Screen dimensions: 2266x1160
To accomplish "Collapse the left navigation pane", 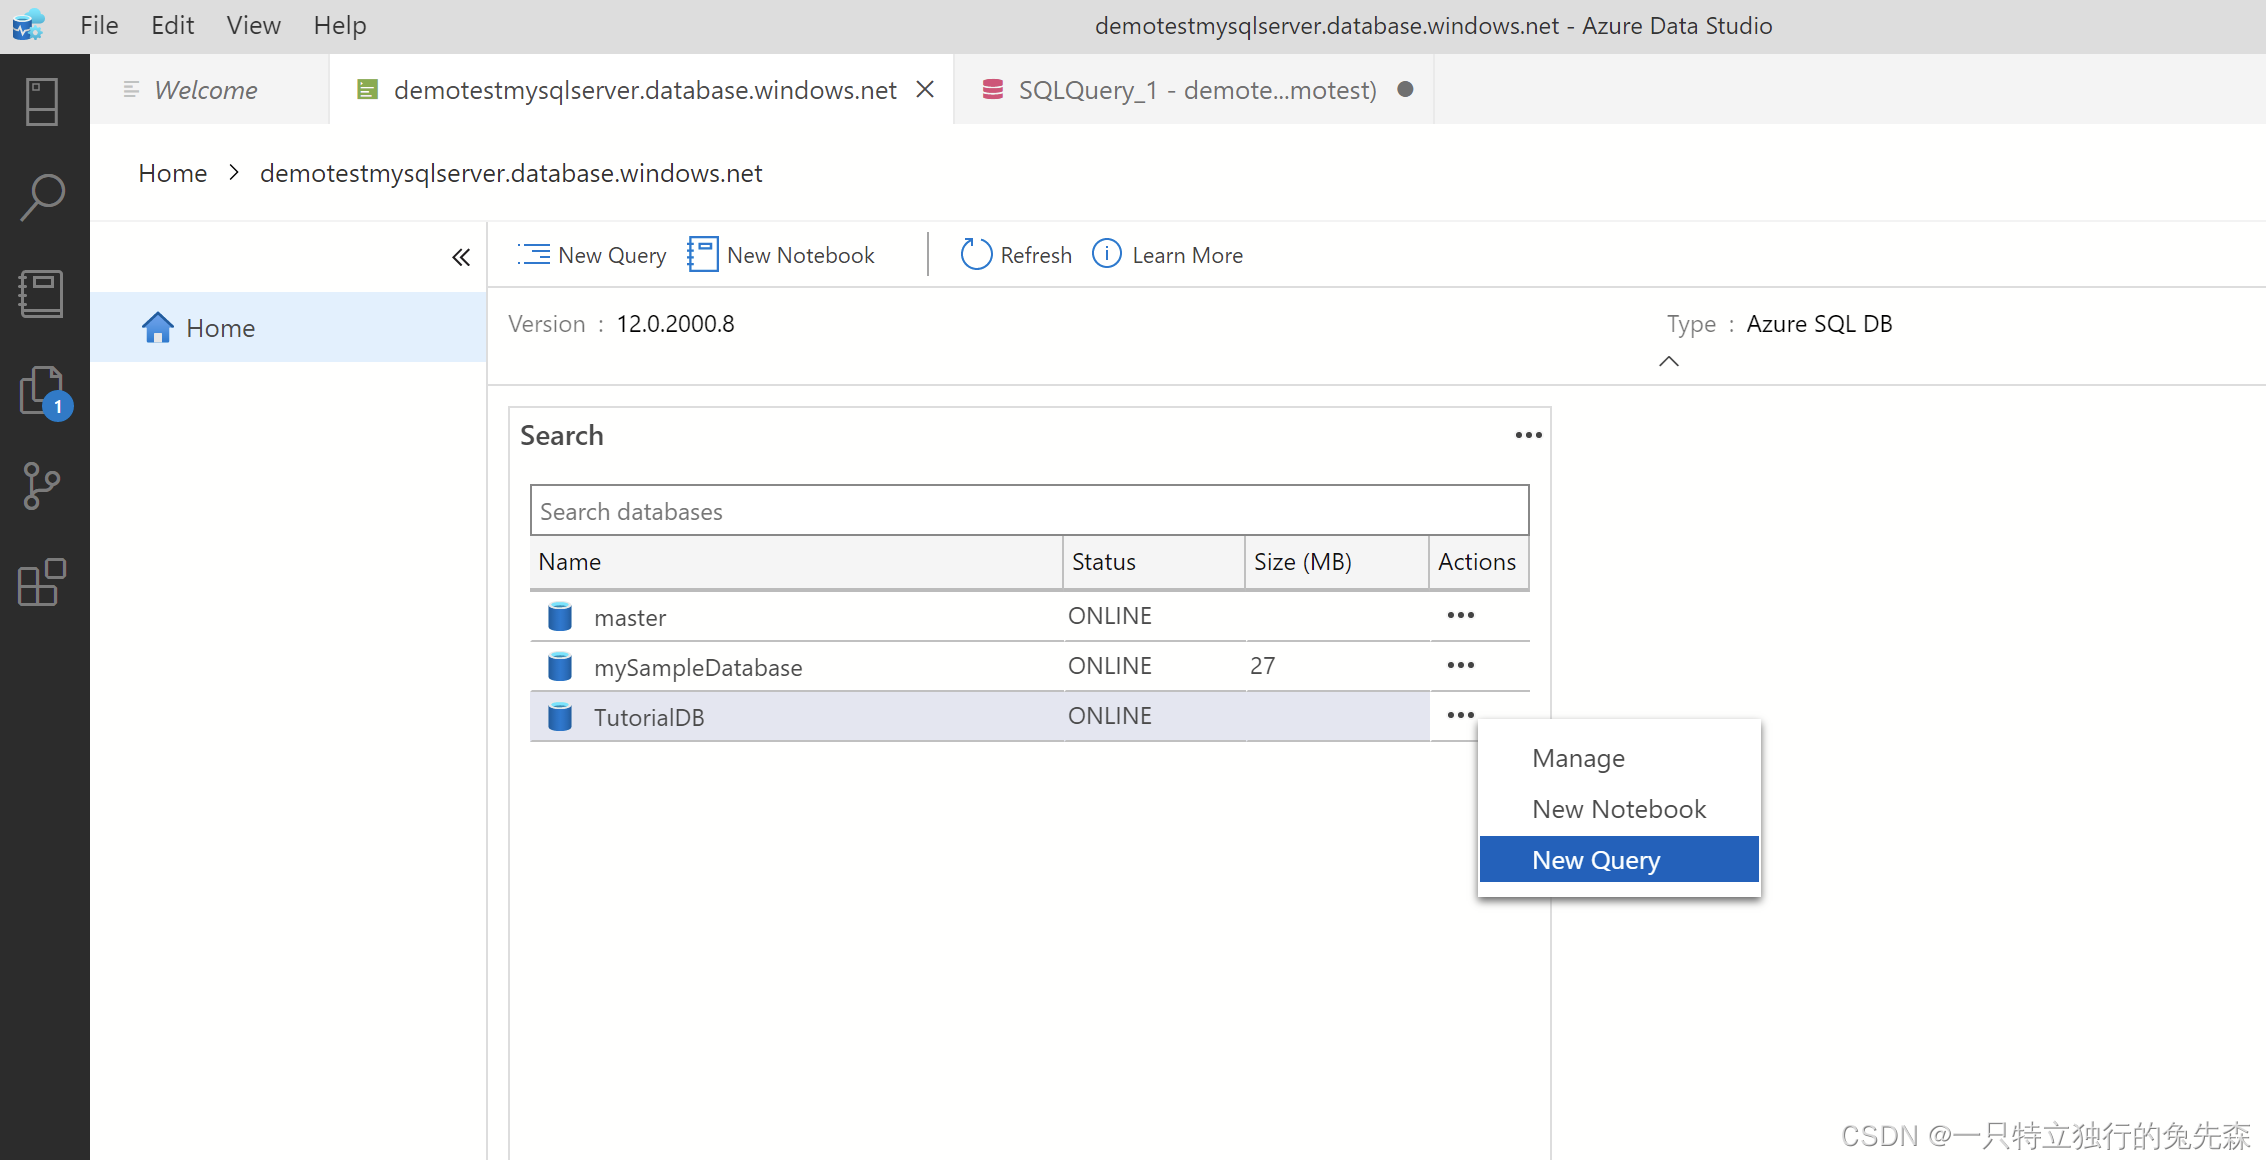I will click(x=460, y=258).
